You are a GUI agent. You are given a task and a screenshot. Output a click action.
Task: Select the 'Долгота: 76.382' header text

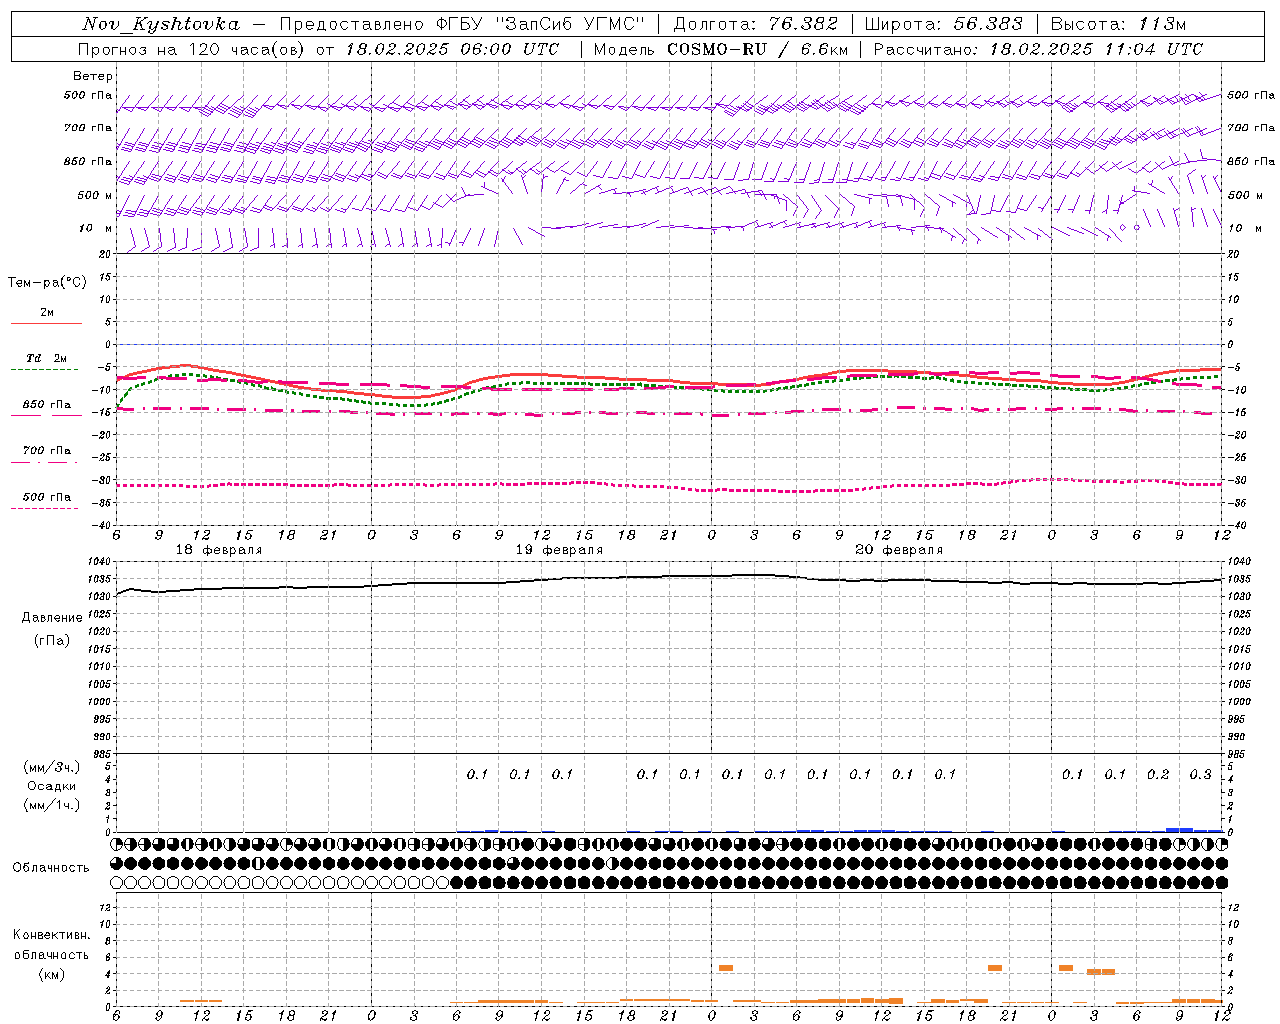pos(756,24)
